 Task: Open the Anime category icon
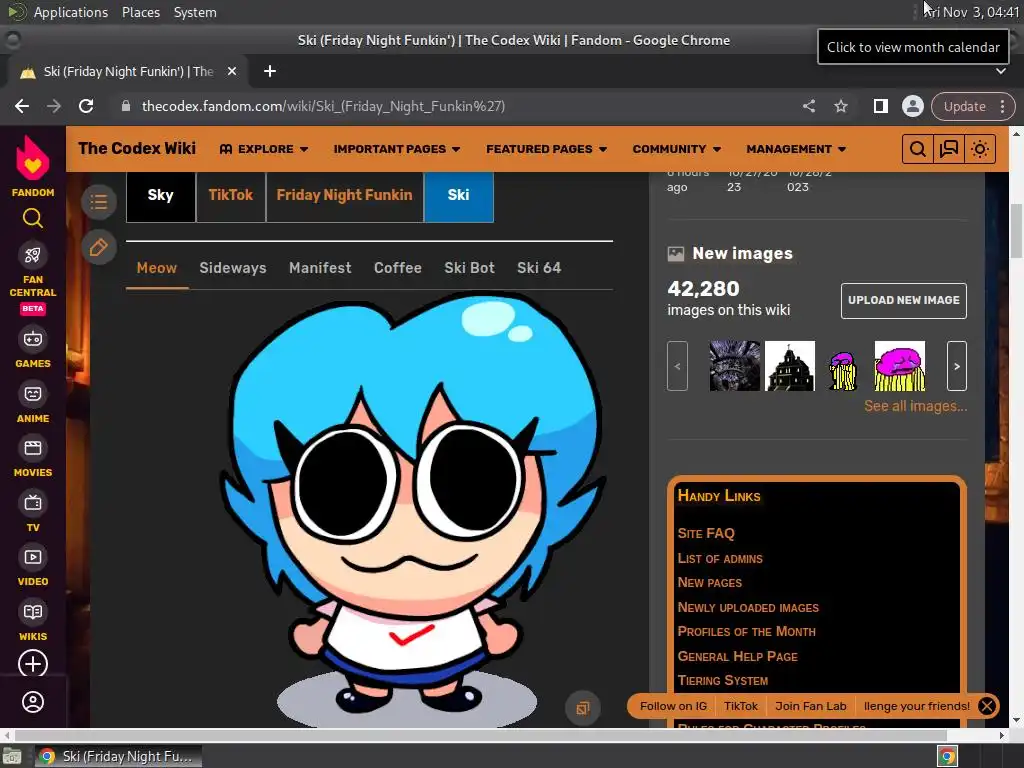point(33,394)
